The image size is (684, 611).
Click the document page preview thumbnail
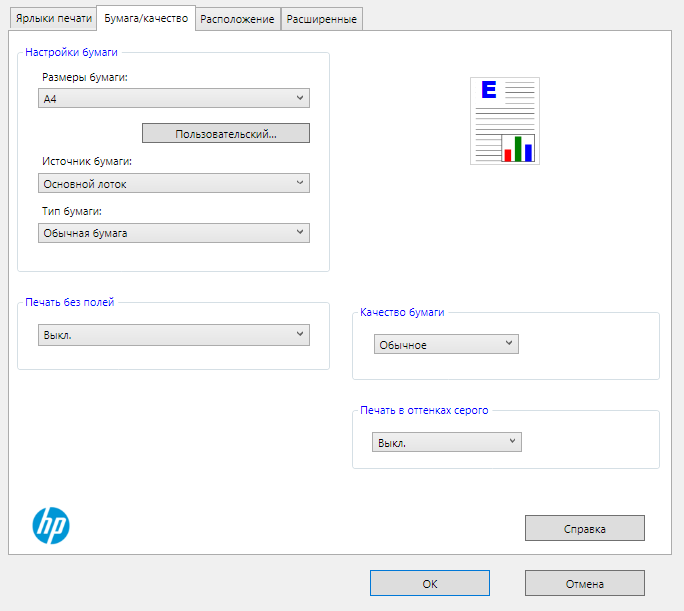[505, 121]
